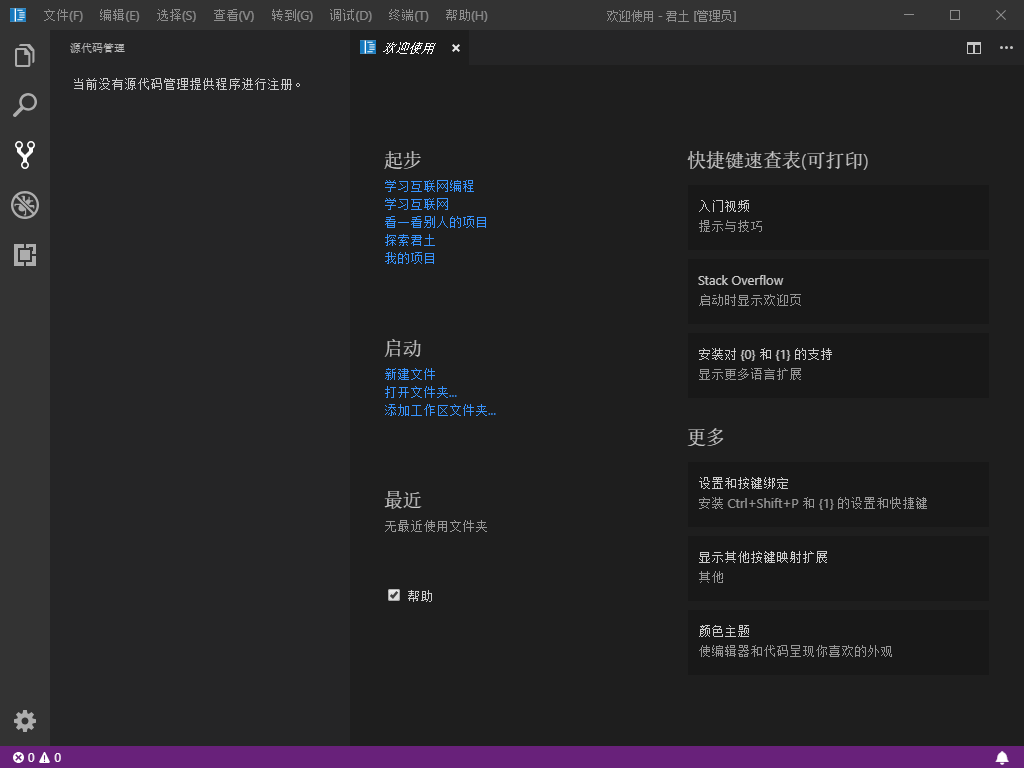
Task: Click the 快捷键速查表(可打印) heading
Action: [778, 160]
